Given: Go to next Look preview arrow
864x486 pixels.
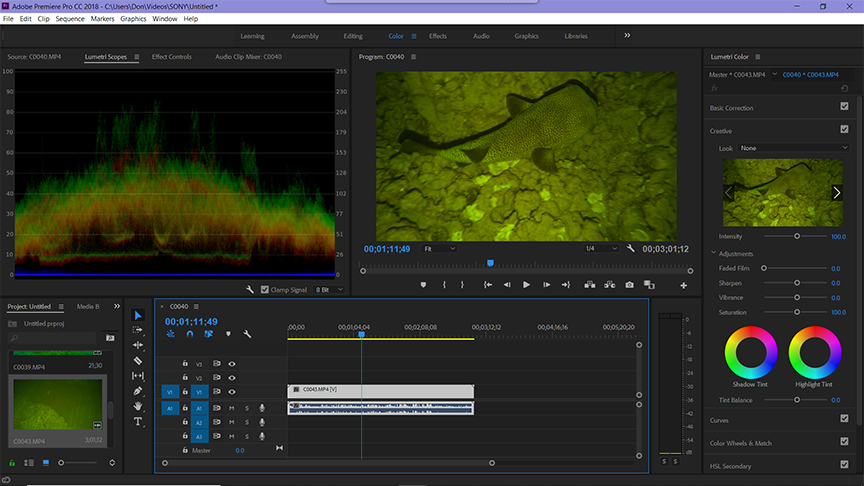Looking at the screenshot, I should 836,192.
